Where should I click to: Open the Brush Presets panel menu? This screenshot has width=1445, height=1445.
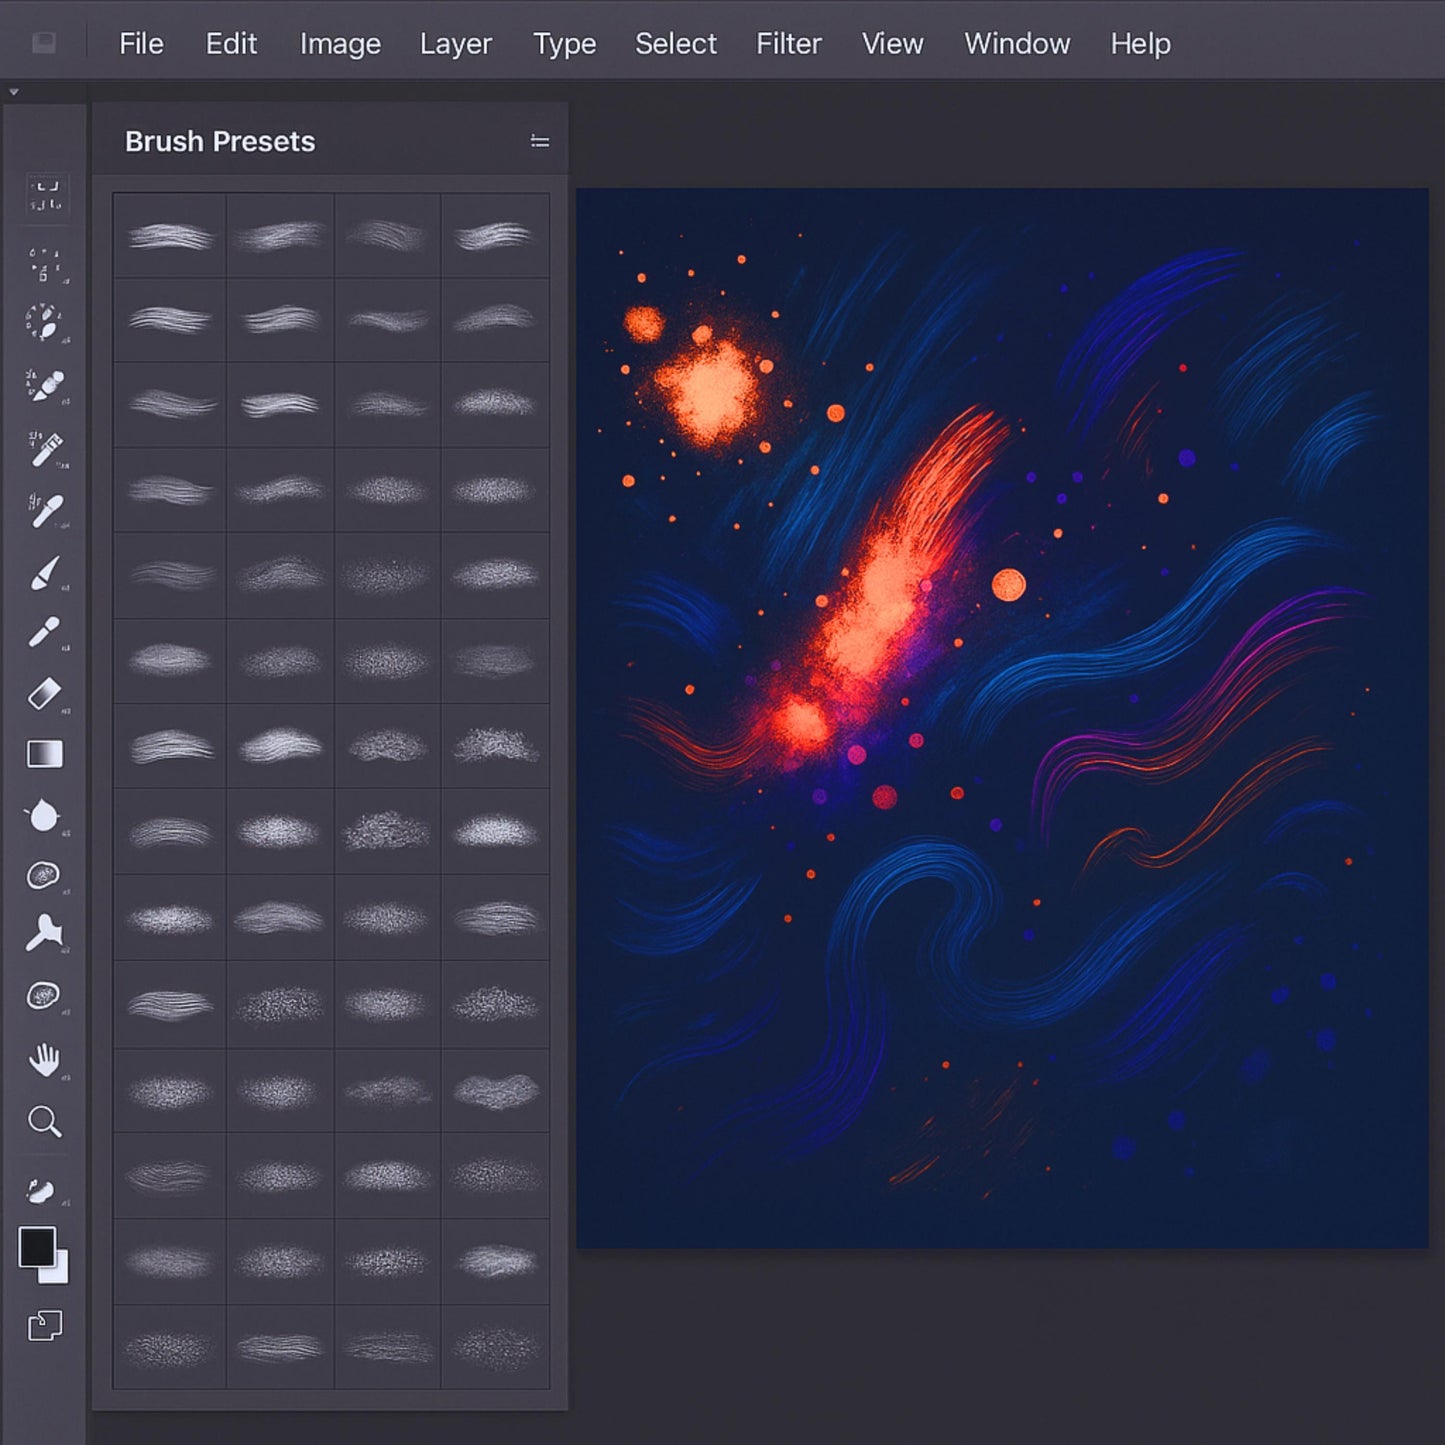[540, 140]
